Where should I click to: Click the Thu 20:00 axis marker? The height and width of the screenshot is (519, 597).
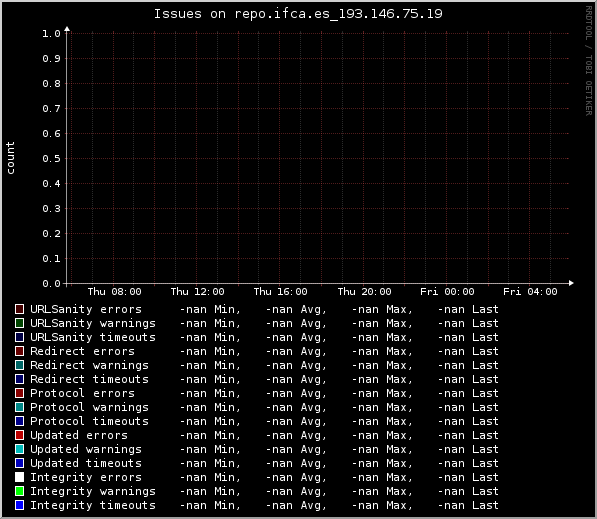pos(364,292)
